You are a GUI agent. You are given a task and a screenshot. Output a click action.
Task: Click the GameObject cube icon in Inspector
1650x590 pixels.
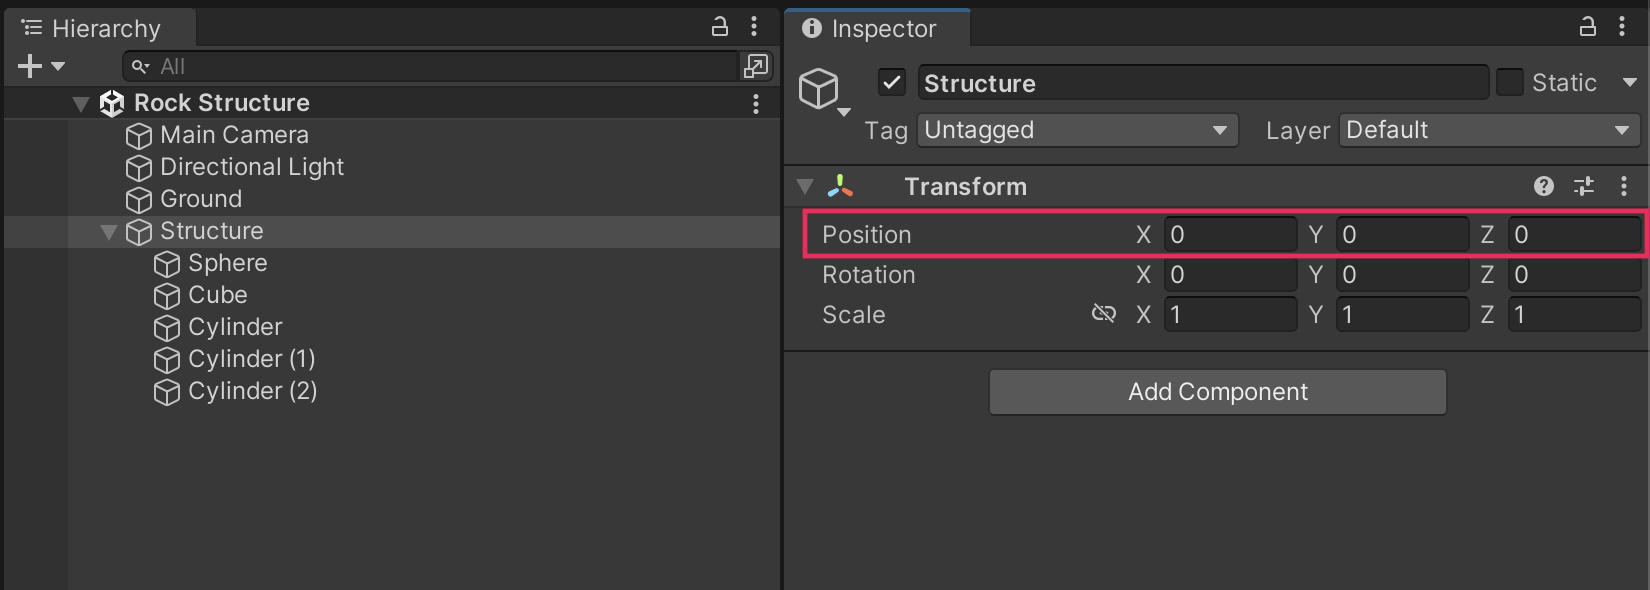[x=819, y=89]
